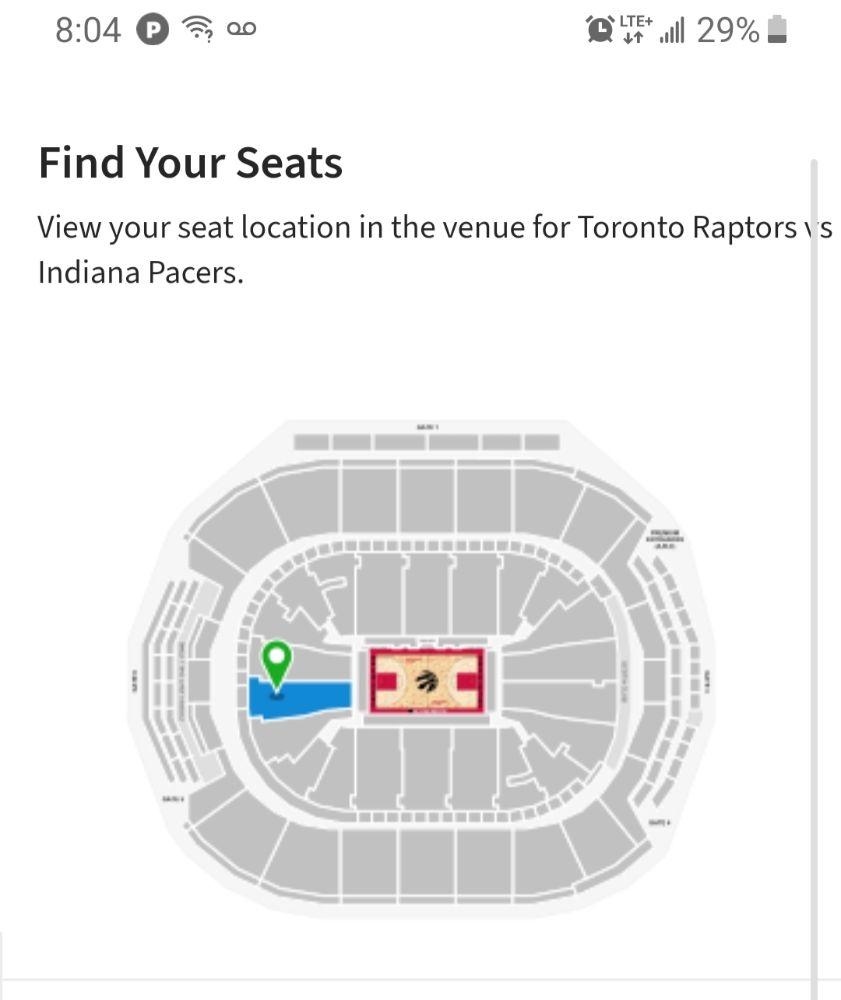The height and width of the screenshot is (1000, 841).
Task: Tap the green seat location pin
Action: (x=276, y=660)
